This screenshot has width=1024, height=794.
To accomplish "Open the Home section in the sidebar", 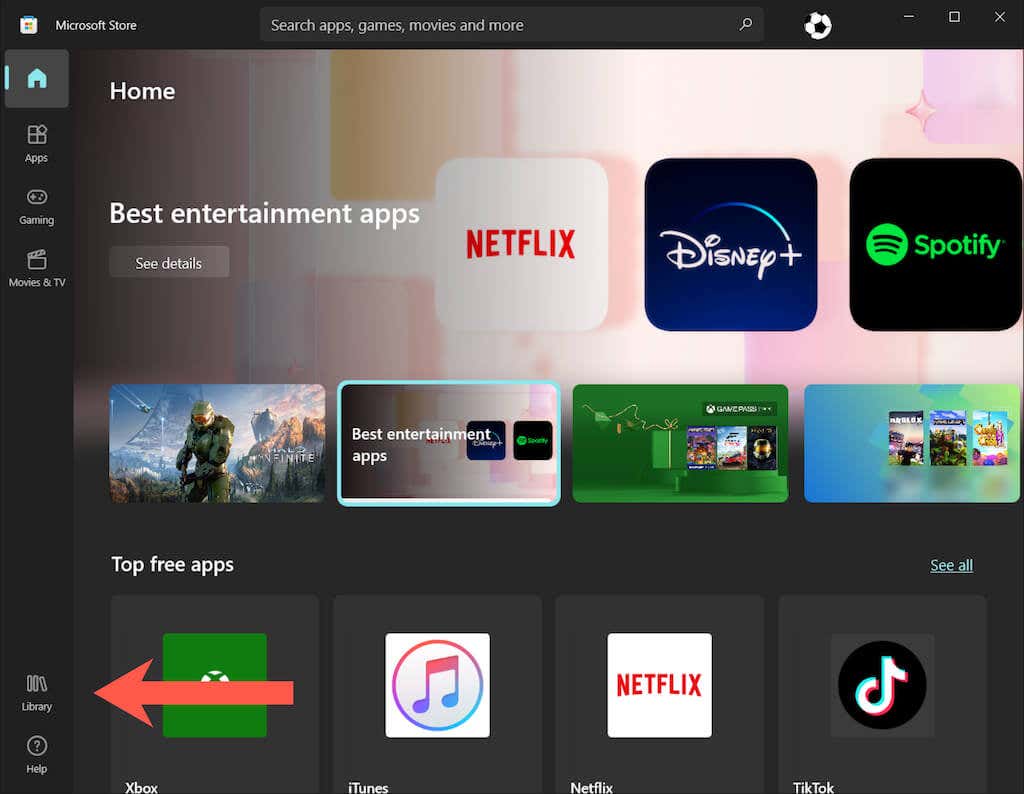I will click(37, 79).
